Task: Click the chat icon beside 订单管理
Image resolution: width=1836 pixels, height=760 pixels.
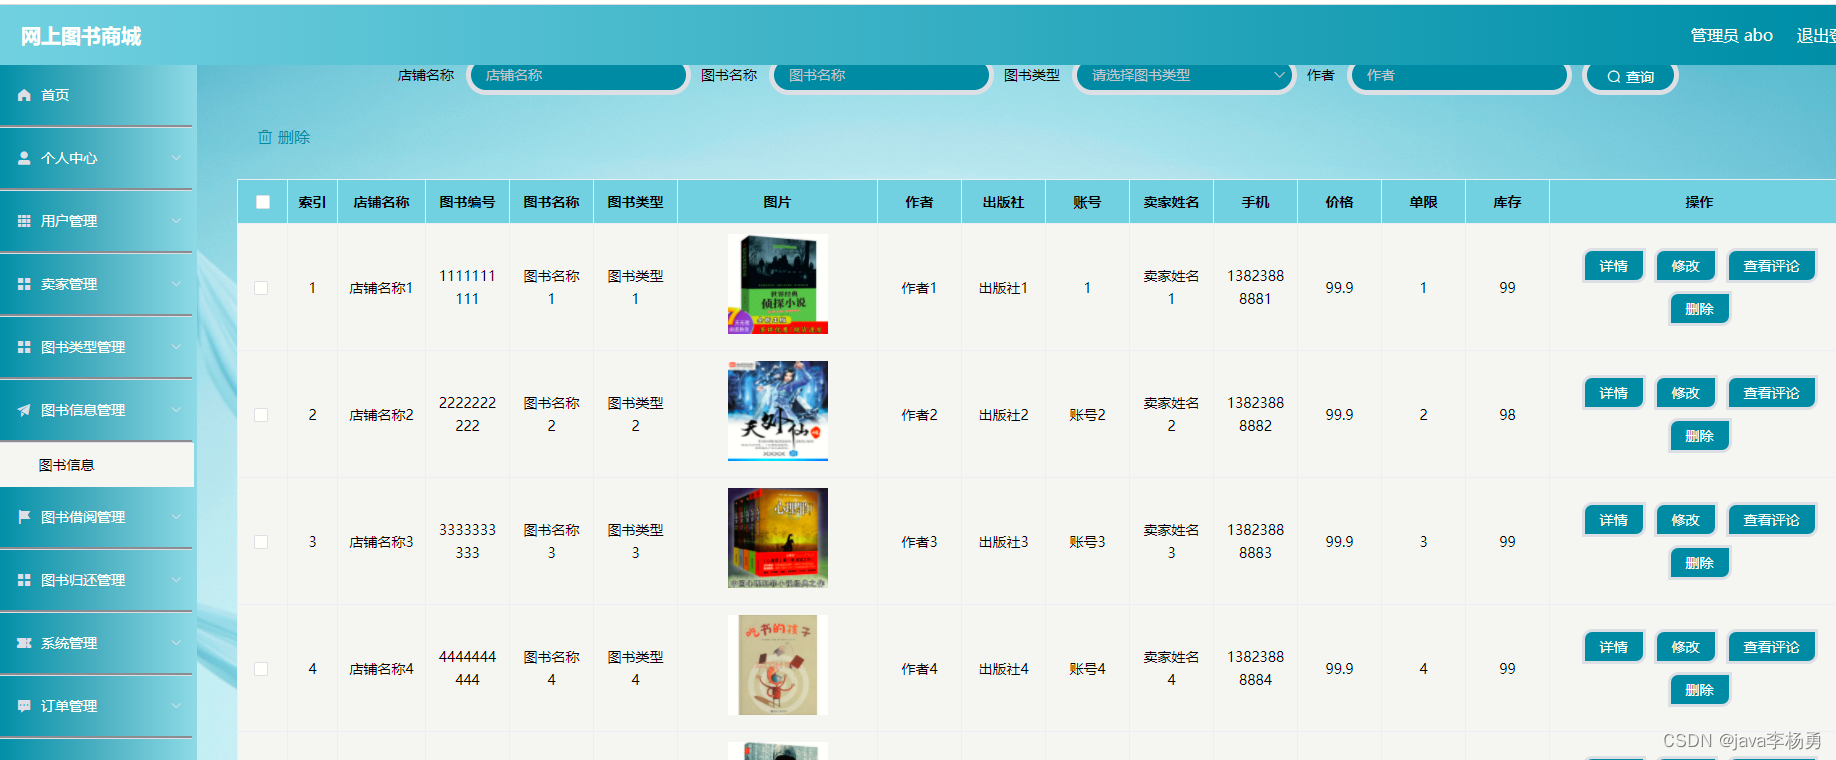Action: 24,706
